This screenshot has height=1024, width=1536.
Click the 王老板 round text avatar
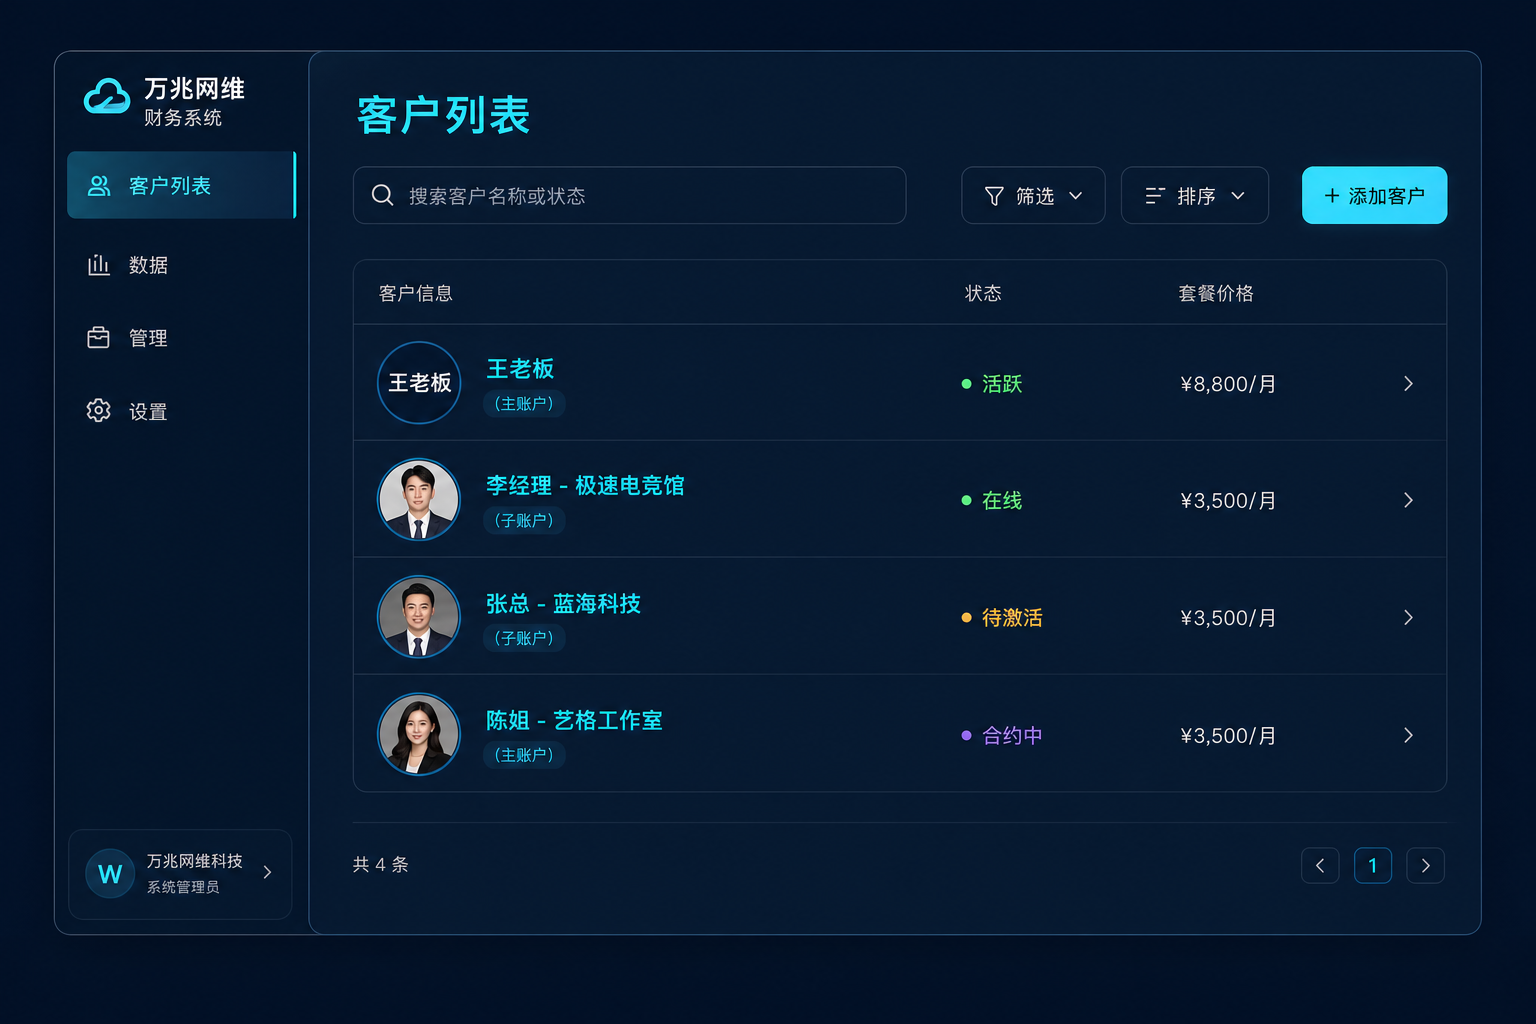pyautogui.click(x=419, y=383)
